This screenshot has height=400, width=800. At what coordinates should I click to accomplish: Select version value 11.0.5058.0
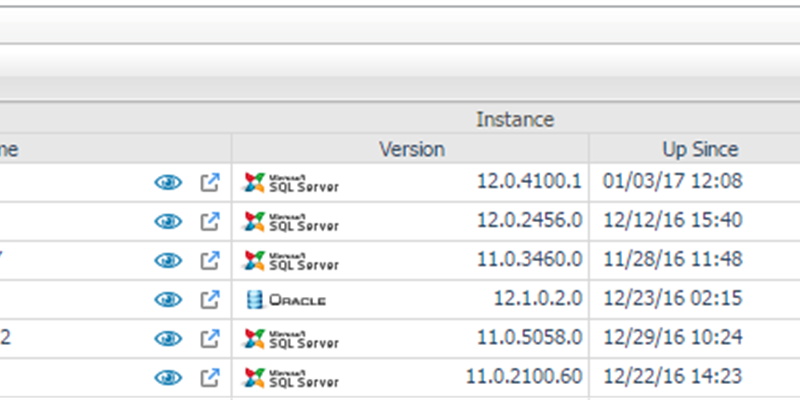click(529, 338)
